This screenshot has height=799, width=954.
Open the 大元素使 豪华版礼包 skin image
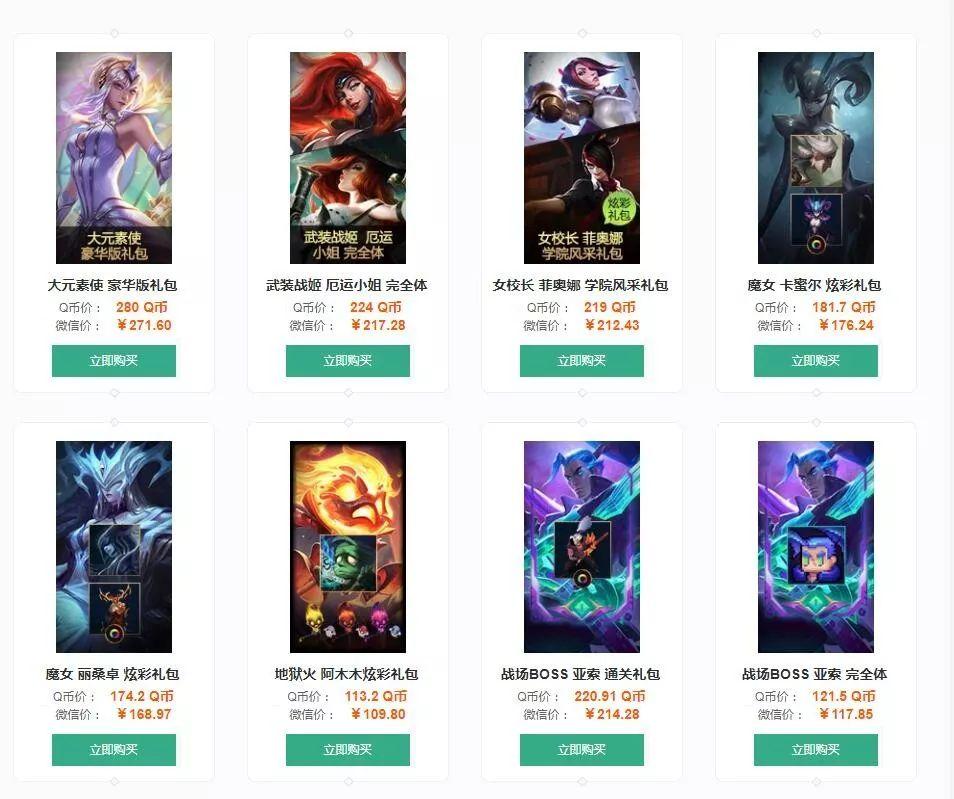[114, 158]
